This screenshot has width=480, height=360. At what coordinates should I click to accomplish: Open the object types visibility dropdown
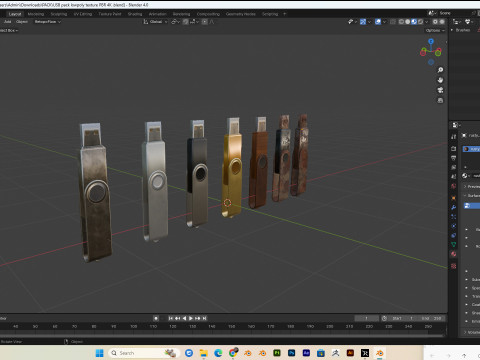352,22
